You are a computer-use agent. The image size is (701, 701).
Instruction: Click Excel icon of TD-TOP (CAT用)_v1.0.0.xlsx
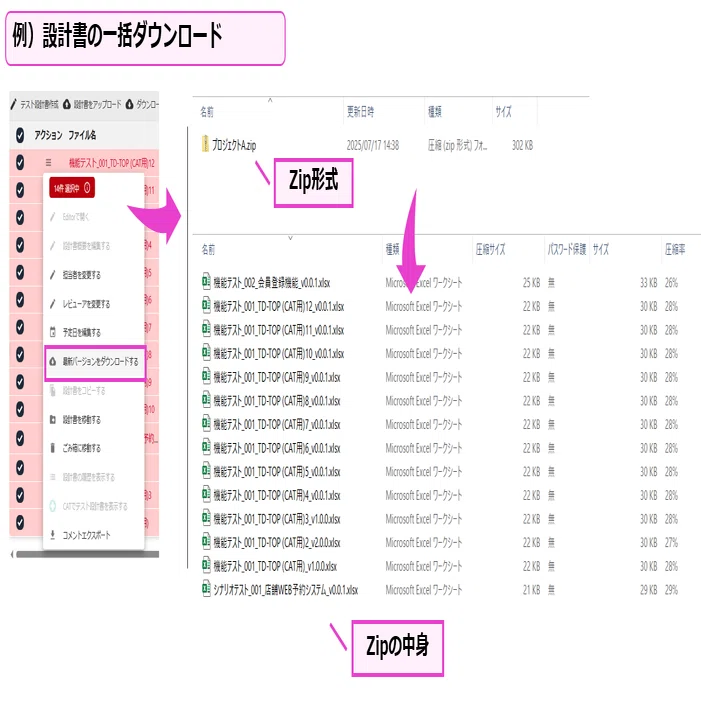point(206,565)
